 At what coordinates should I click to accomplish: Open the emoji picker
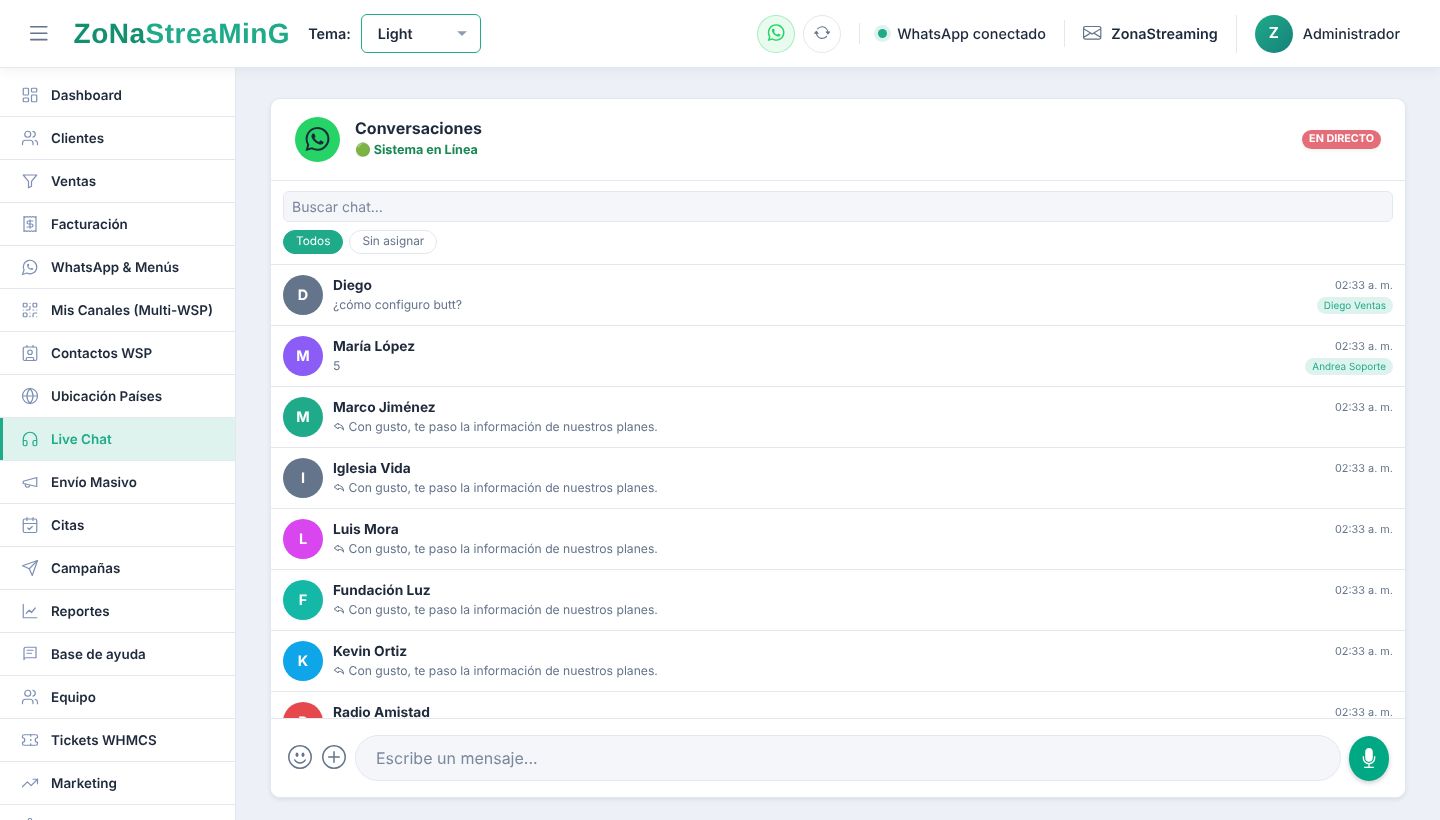click(x=300, y=757)
